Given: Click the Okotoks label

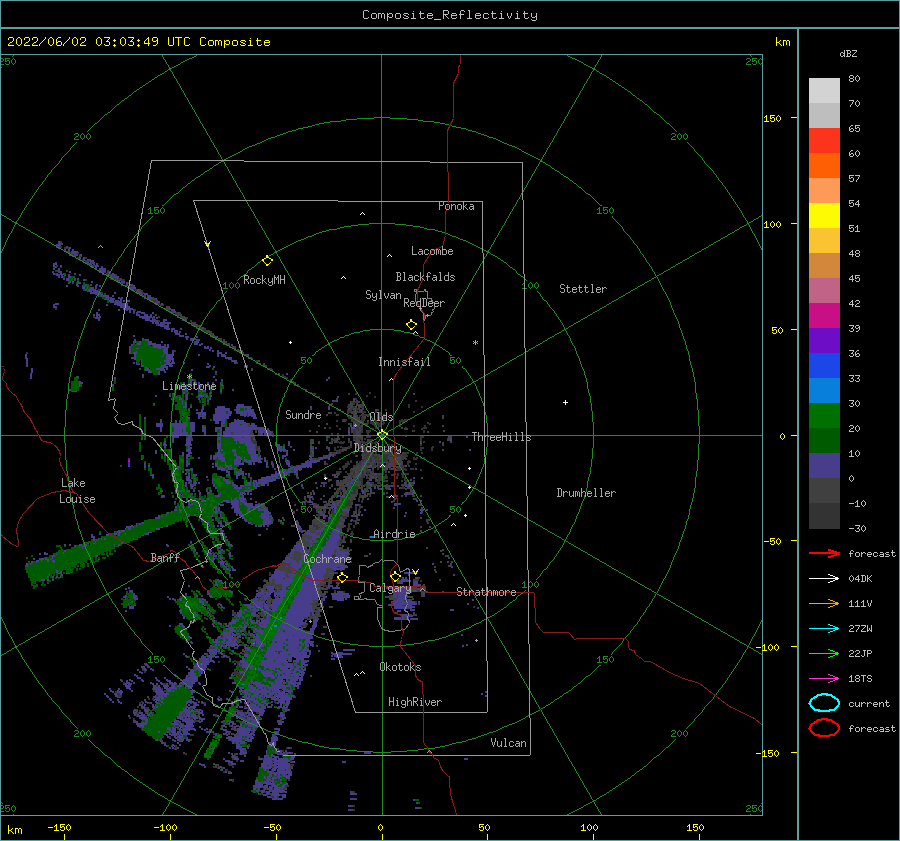Looking at the screenshot, I should click(400, 667).
